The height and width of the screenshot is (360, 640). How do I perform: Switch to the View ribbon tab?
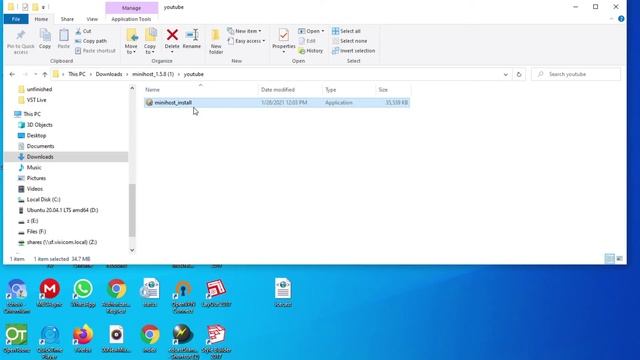point(92,19)
